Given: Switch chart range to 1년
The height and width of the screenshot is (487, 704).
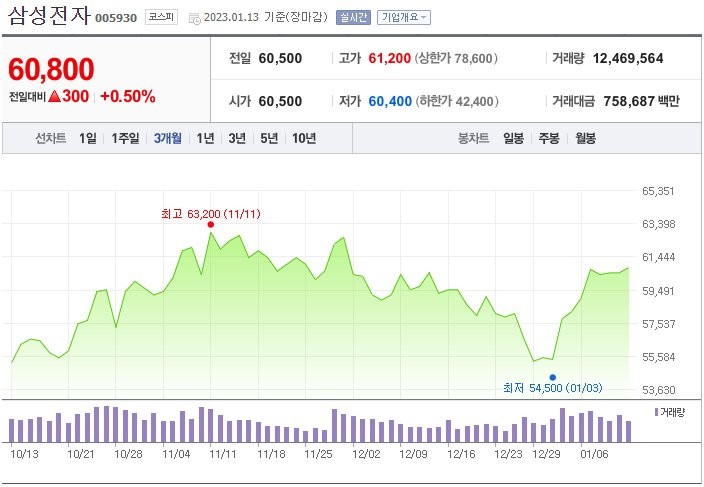Looking at the screenshot, I should pyautogui.click(x=205, y=138).
